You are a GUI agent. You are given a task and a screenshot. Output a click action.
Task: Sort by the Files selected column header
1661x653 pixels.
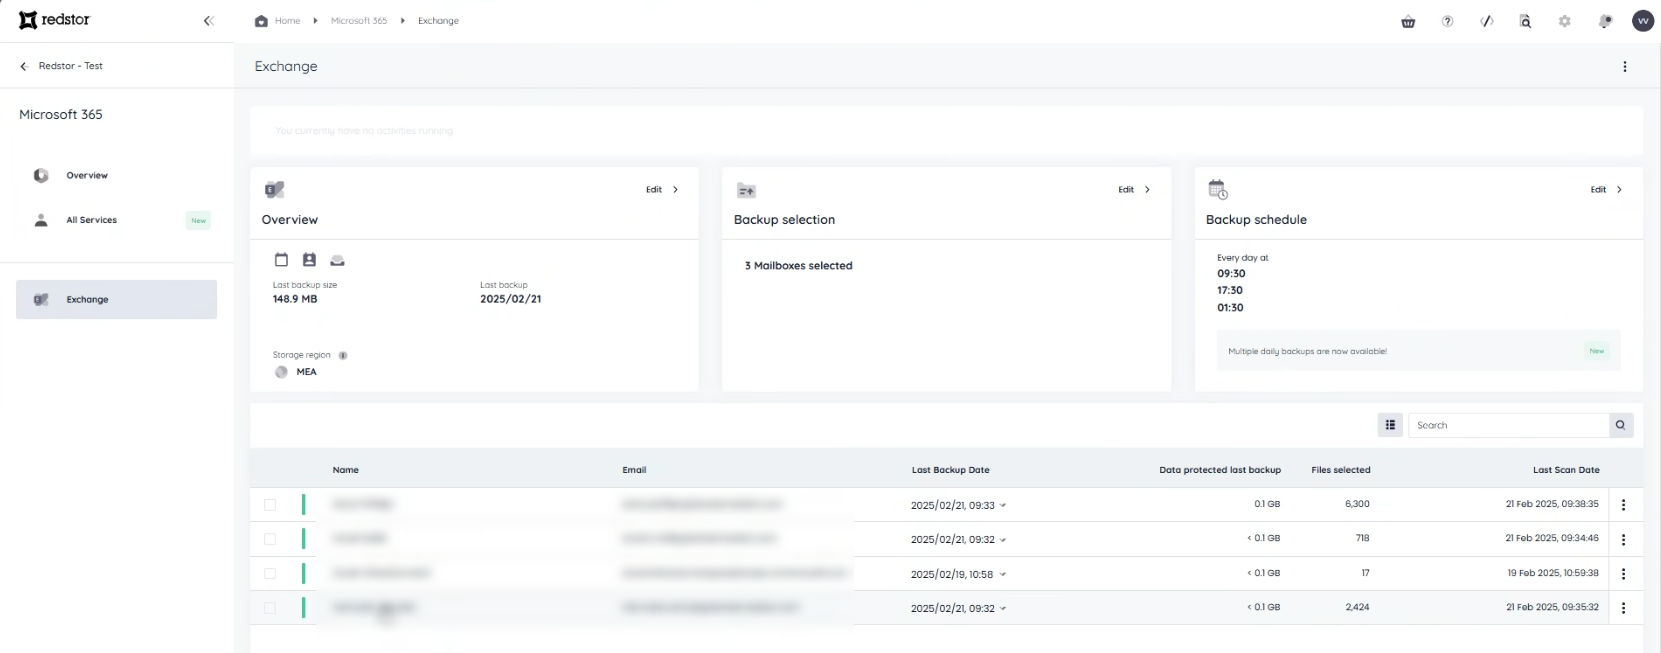click(x=1341, y=470)
